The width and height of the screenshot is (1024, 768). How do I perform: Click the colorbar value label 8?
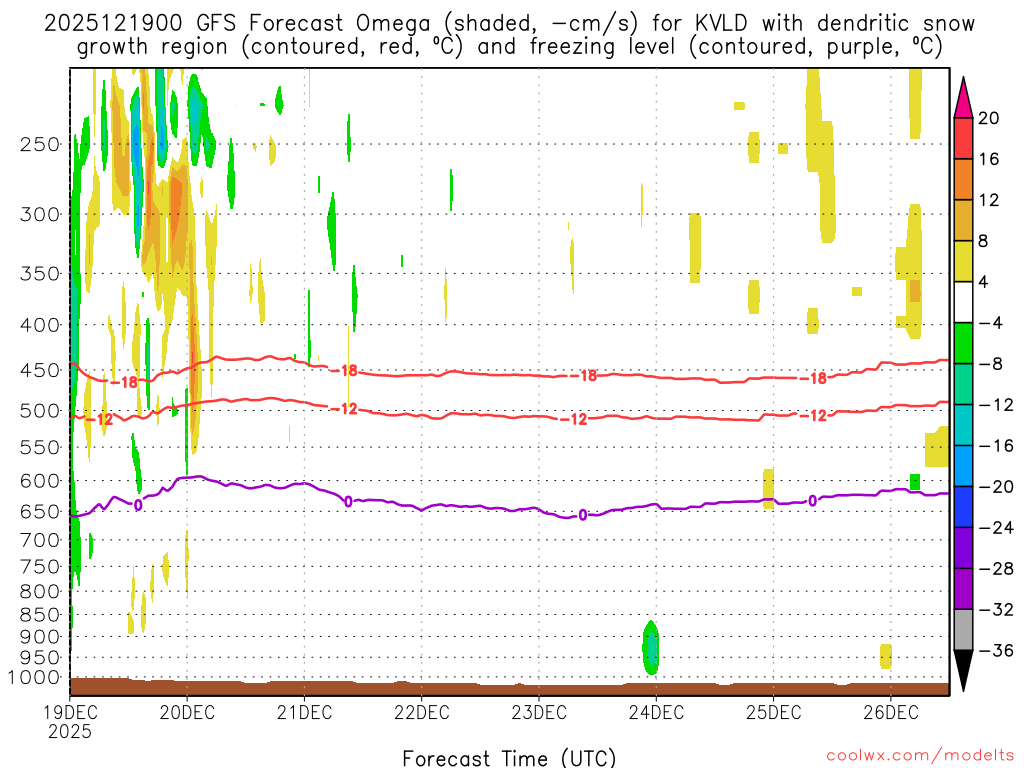point(984,242)
